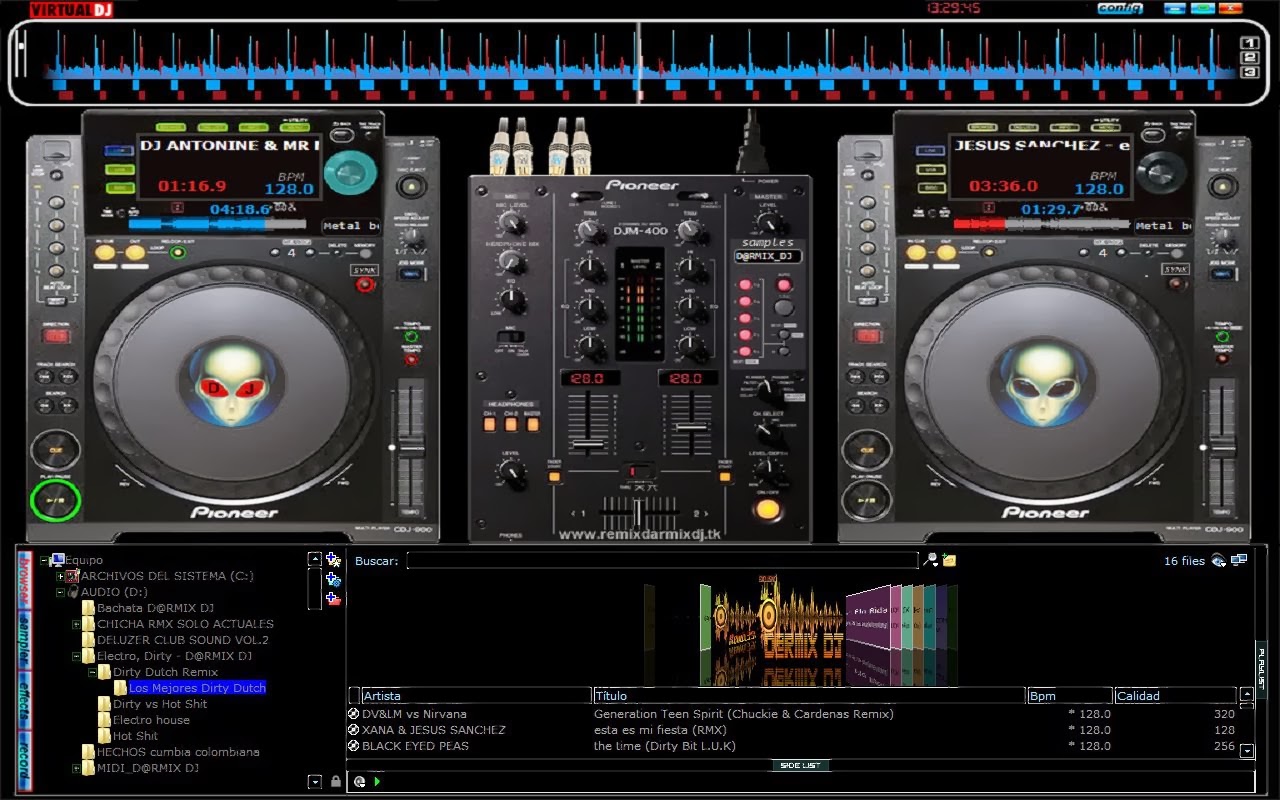This screenshot has height=800, width=1280.
Task: Select the BLACK EYED PEAS track row
Action: coord(793,746)
